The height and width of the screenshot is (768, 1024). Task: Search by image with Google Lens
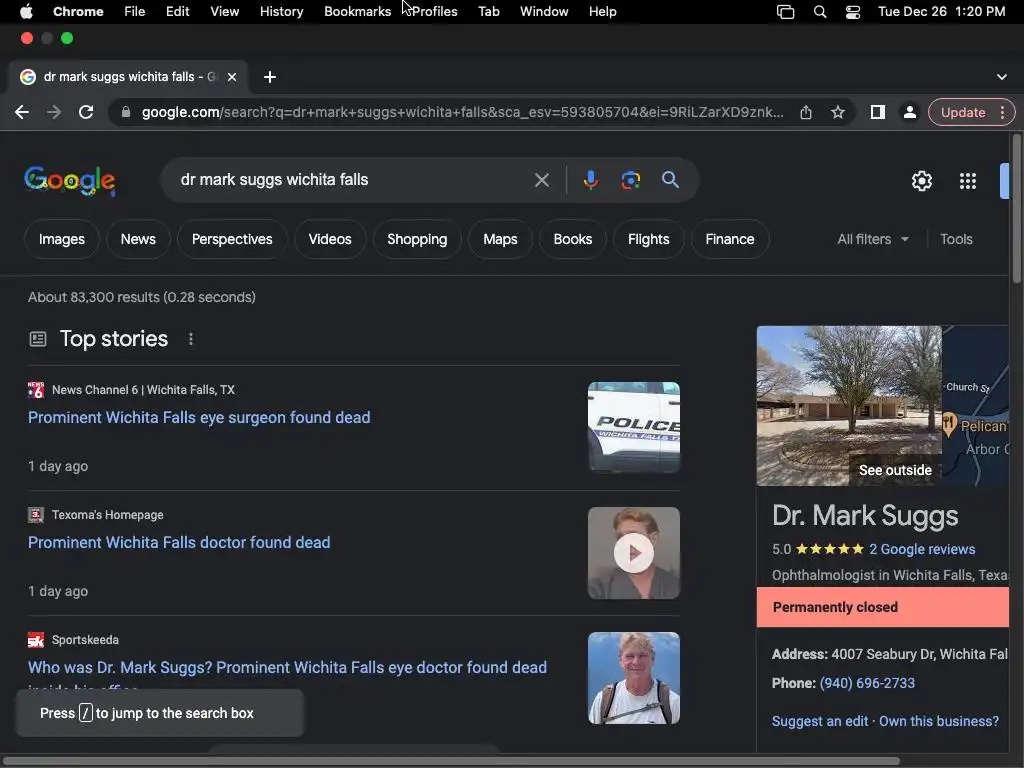click(630, 180)
